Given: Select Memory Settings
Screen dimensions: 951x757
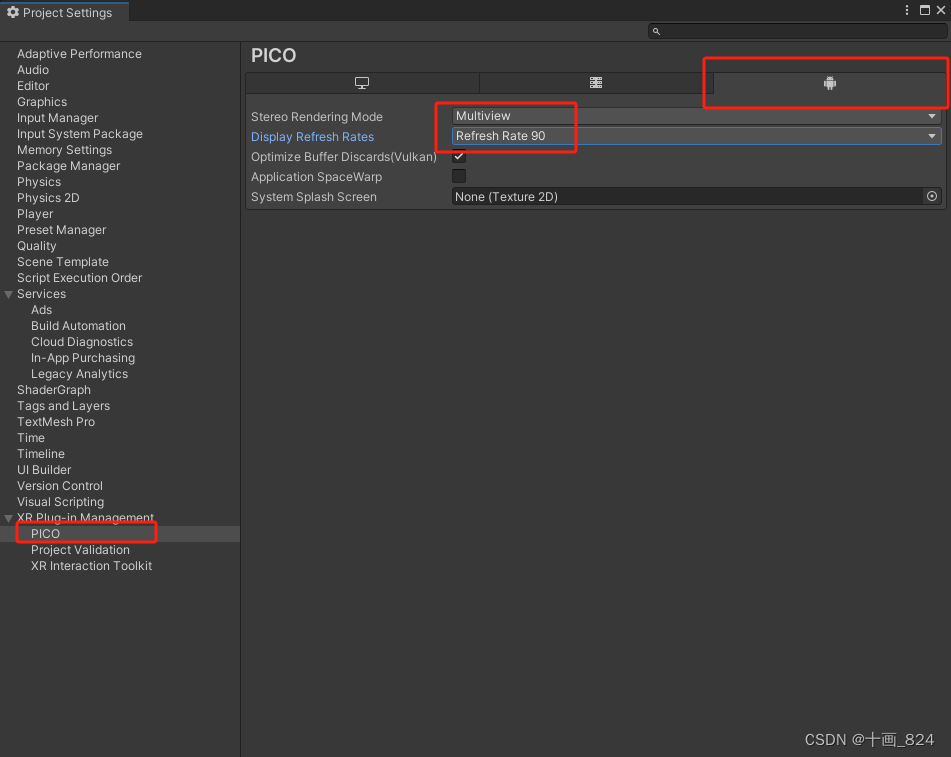Looking at the screenshot, I should pyautogui.click(x=64, y=149).
